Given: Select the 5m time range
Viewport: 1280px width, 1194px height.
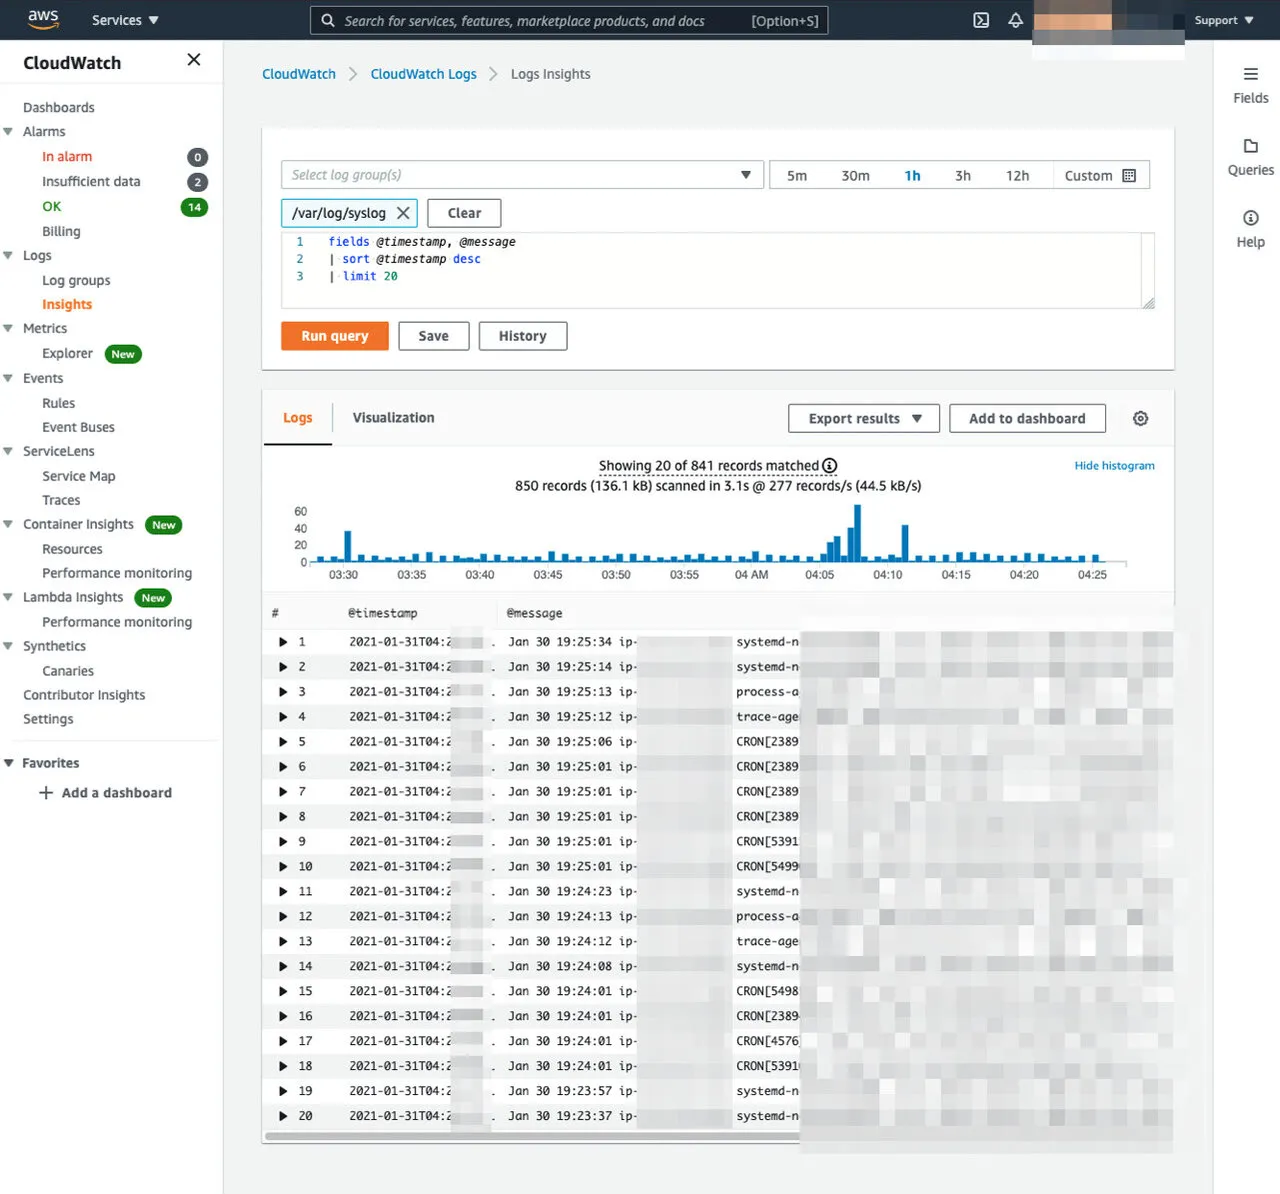Looking at the screenshot, I should coord(797,176).
